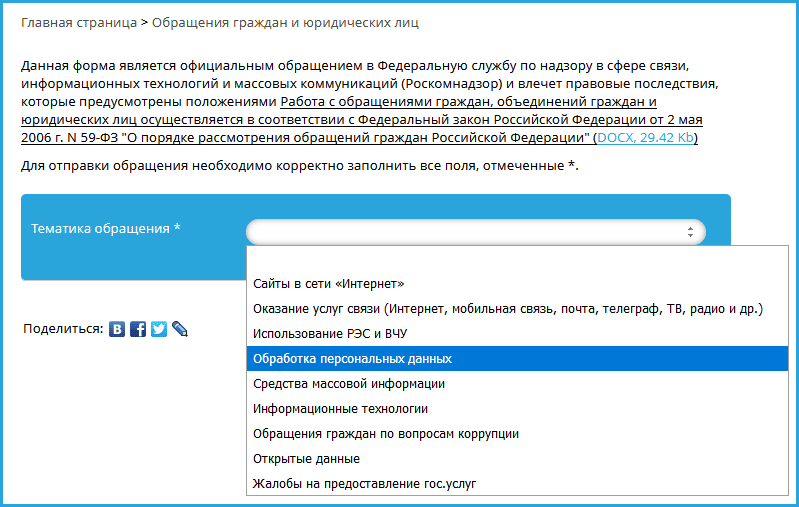Select Открытые данные option
This screenshot has width=799, height=507.
pos(517,459)
